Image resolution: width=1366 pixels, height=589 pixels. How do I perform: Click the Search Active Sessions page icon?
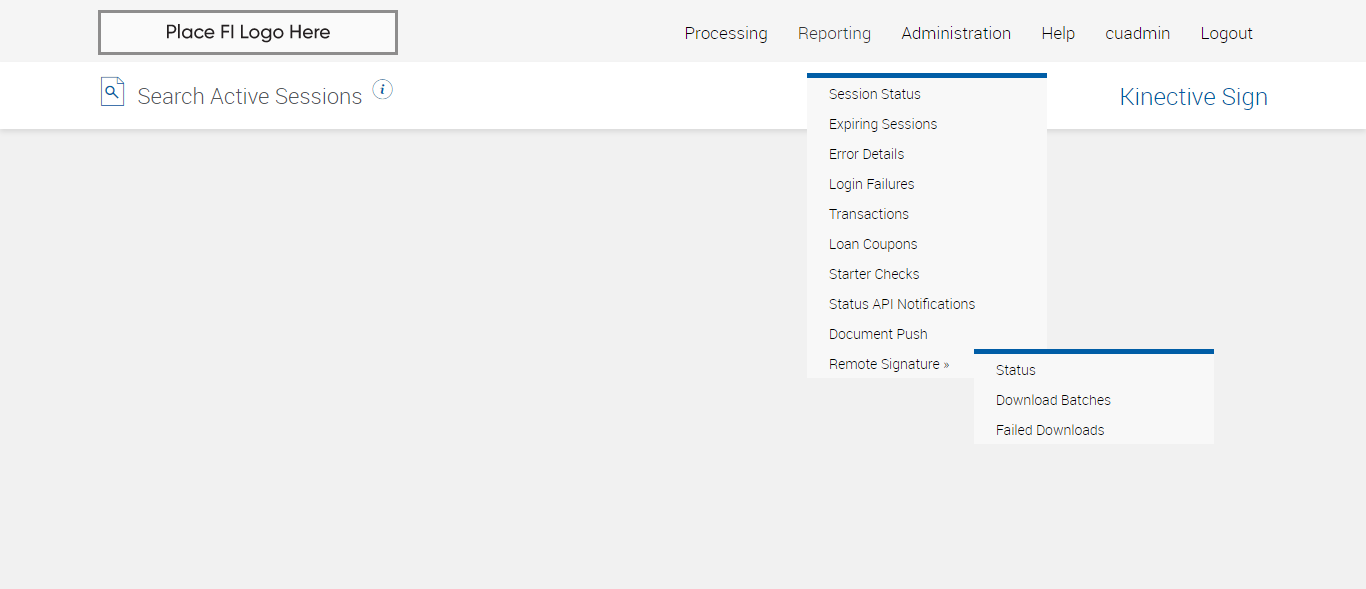pyautogui.click(x=112, y=92)
